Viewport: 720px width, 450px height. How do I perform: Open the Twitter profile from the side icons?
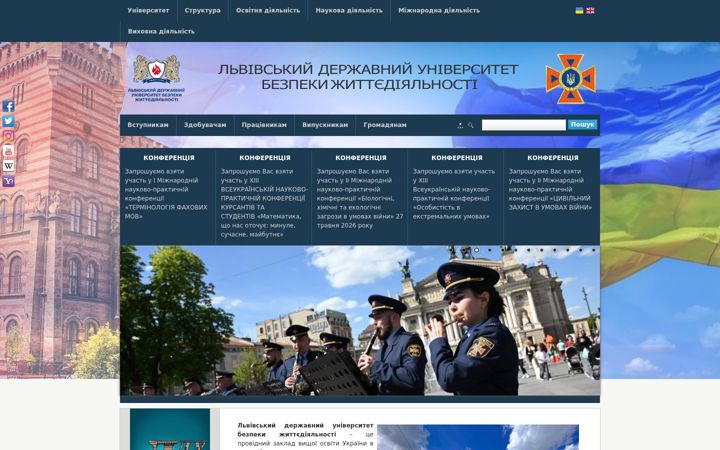pyautogui.click(x=8, y=121)
